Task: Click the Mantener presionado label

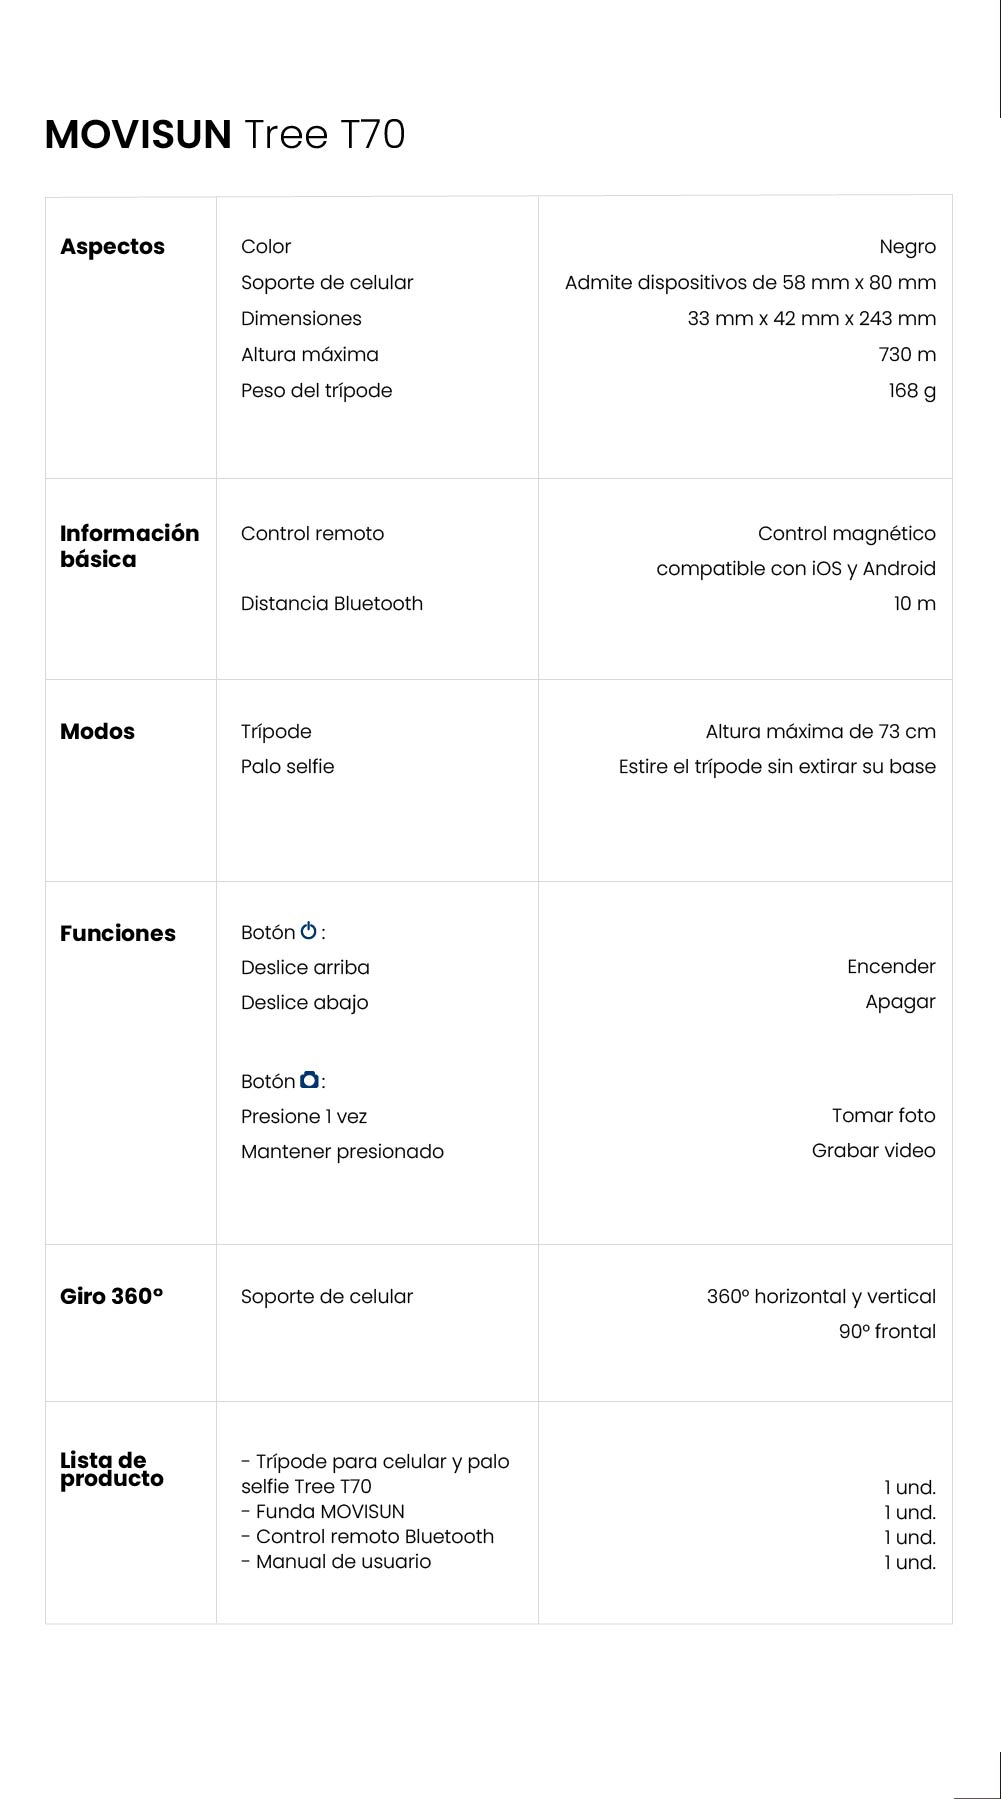Action: tap(342, 1151)
